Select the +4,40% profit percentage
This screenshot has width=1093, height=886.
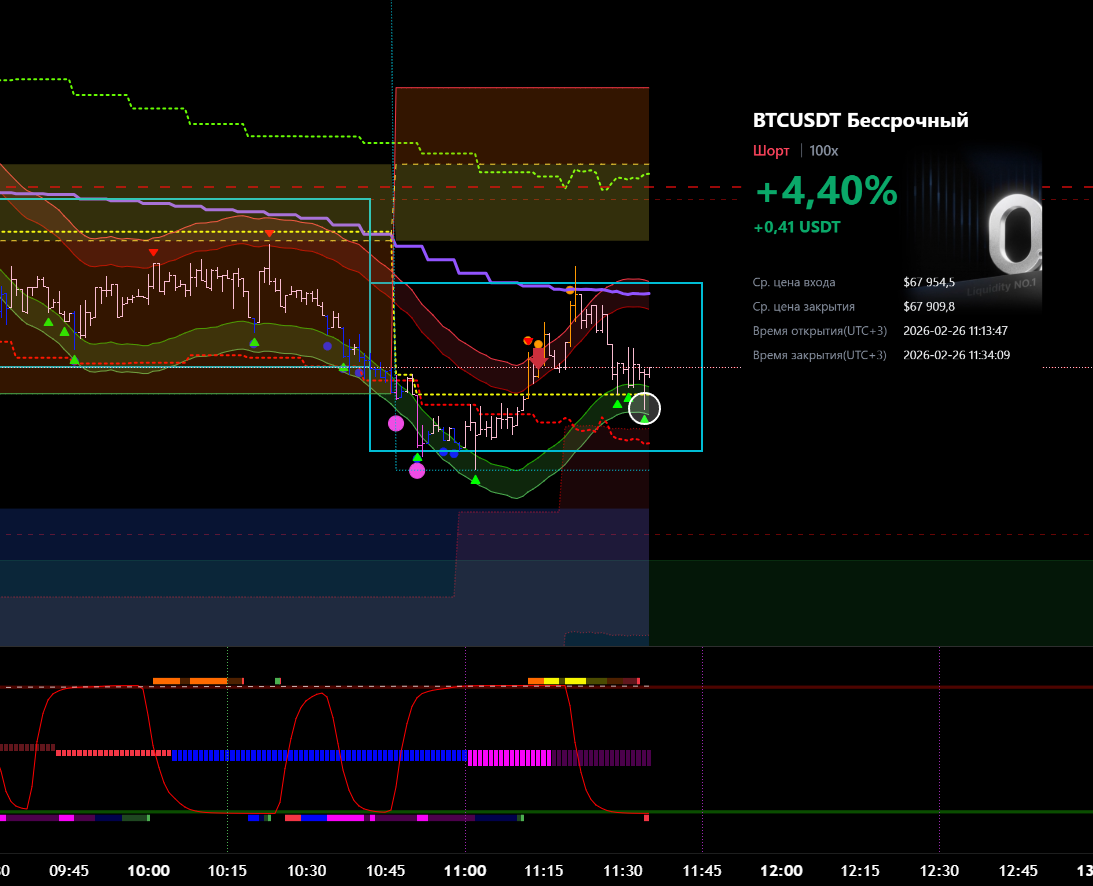point(825,191)
